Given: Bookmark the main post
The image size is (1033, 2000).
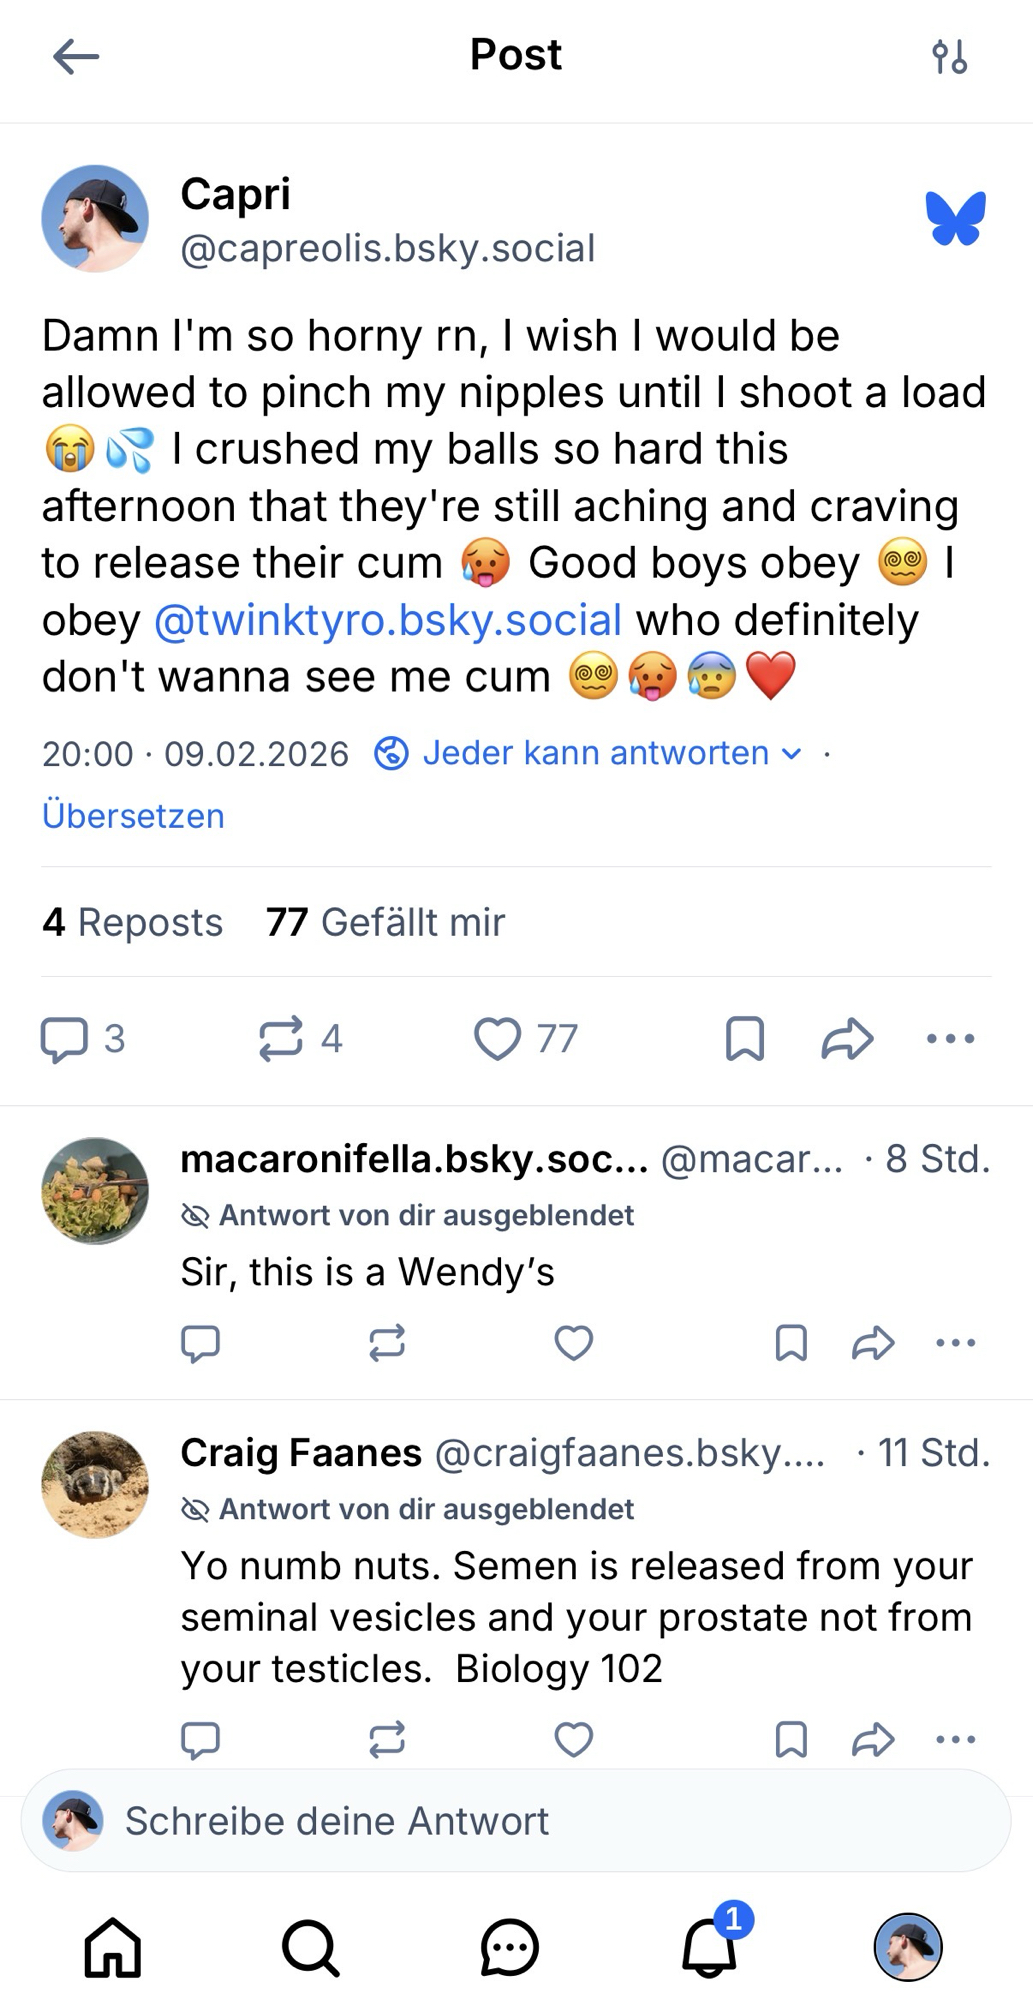Looking at the screenshot, I should pos(745,1038).
